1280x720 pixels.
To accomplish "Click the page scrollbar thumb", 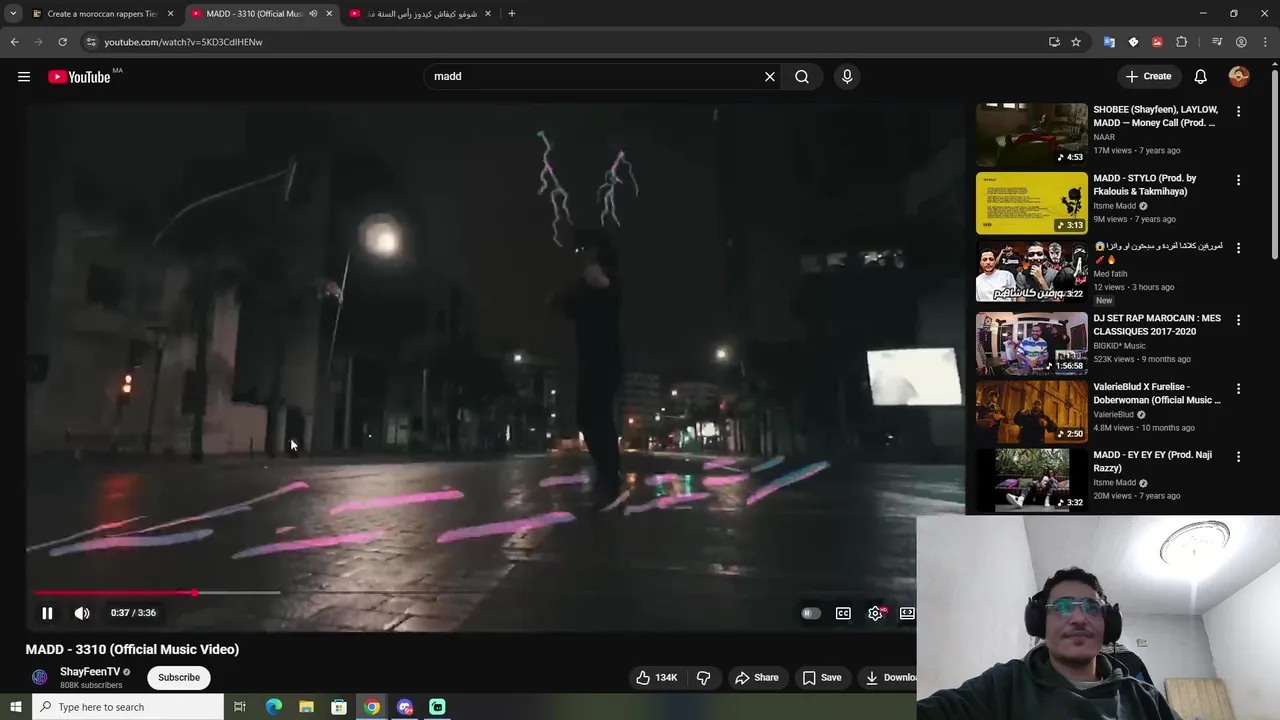I will 1275,165.
